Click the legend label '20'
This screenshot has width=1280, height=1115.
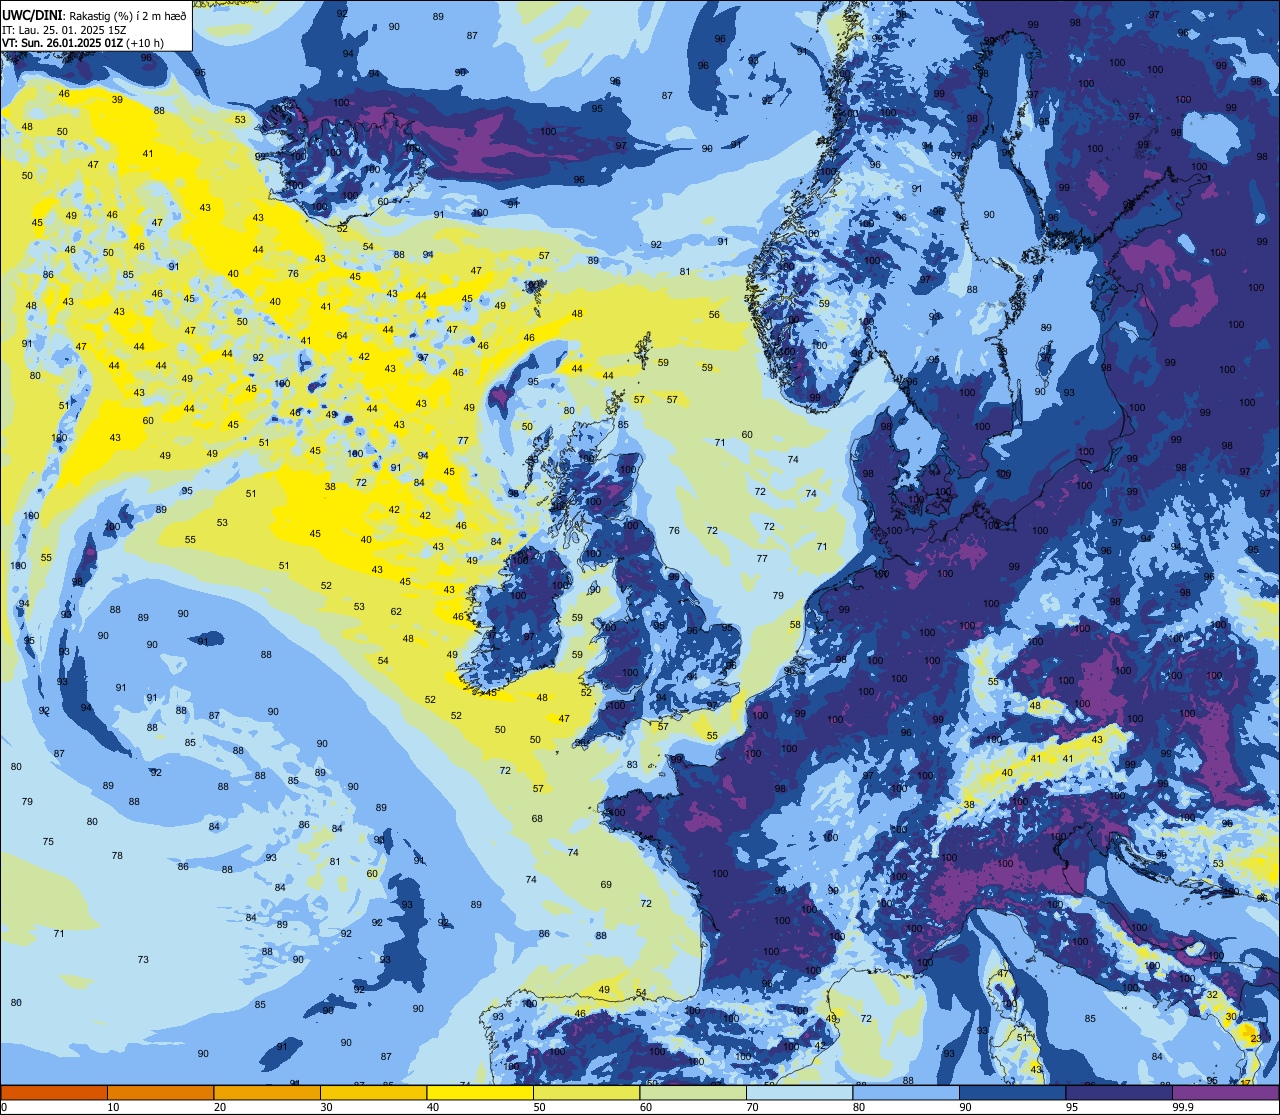[x=220, y=1107]
